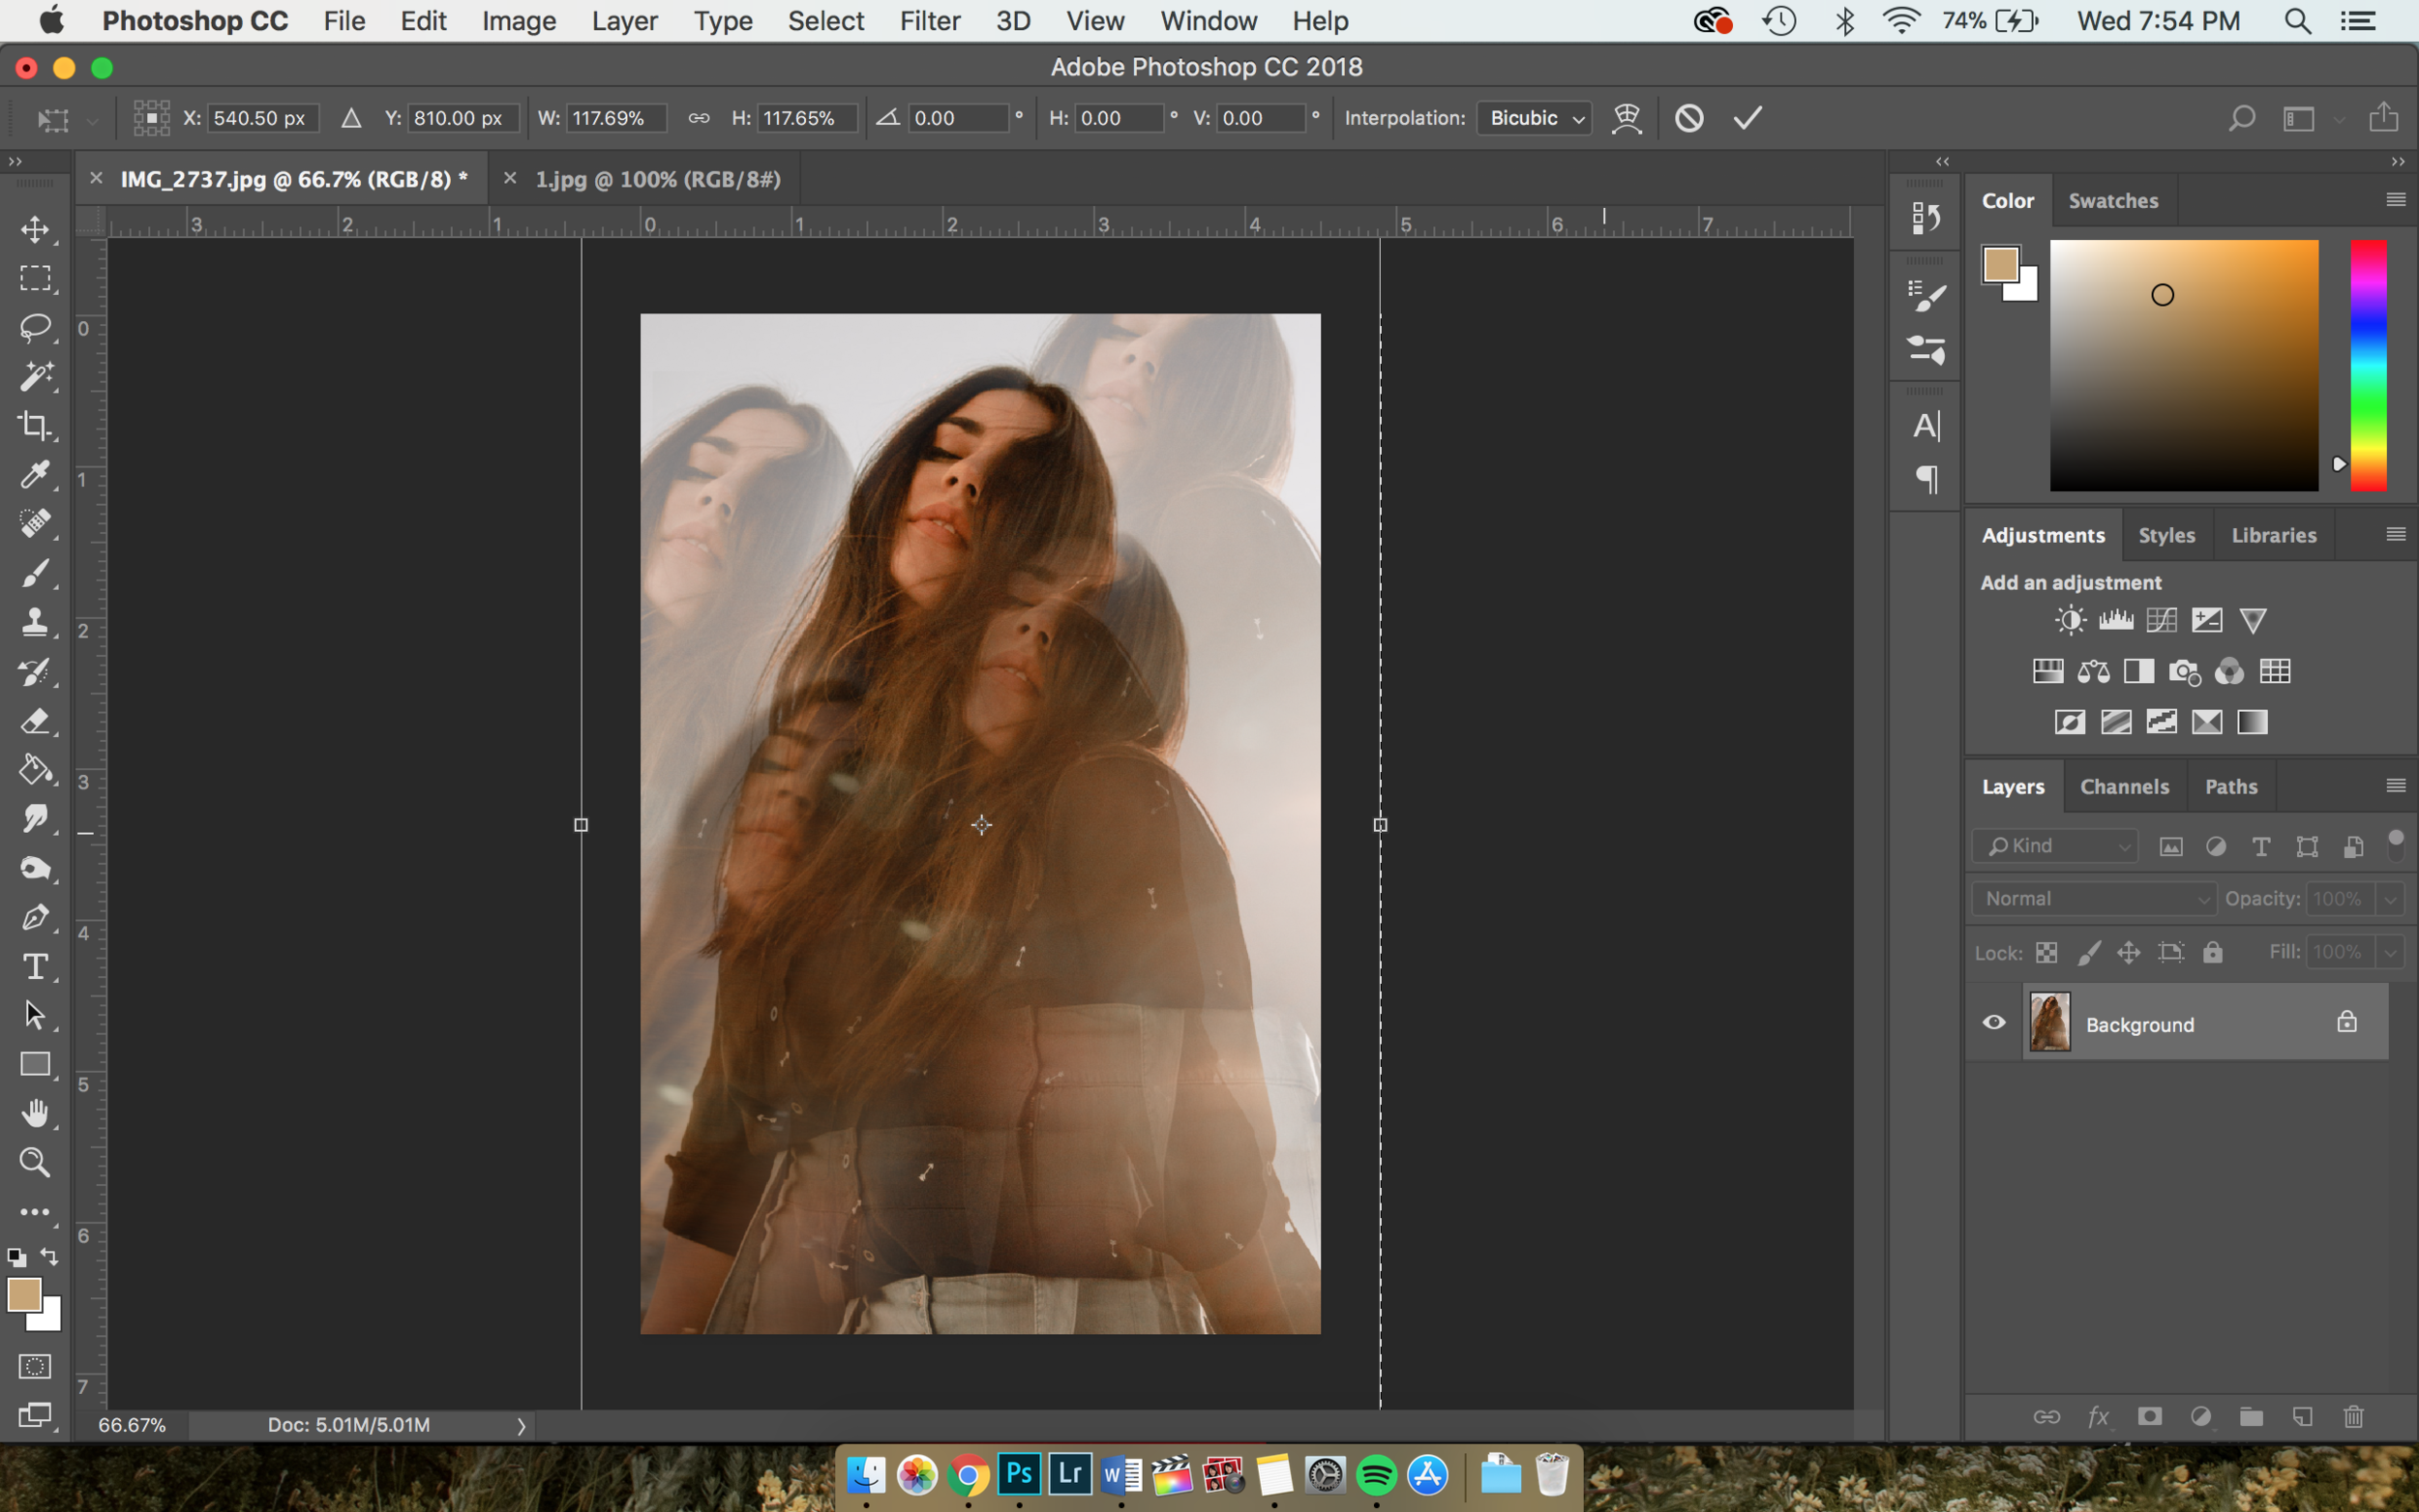Hide the Background layer with eye icon
2419x1512 pixels.
click(1993, 1022)
